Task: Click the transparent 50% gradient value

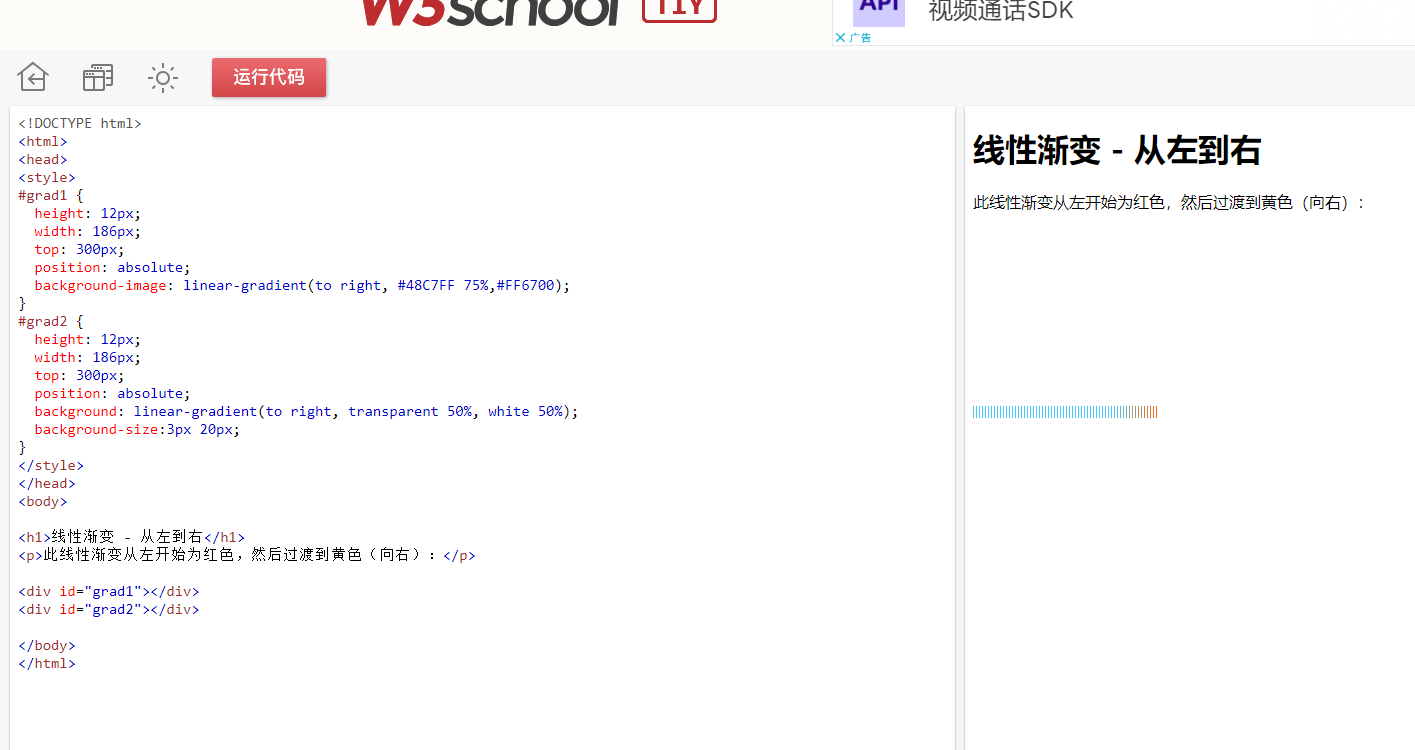Action: (x=410, y=411)
